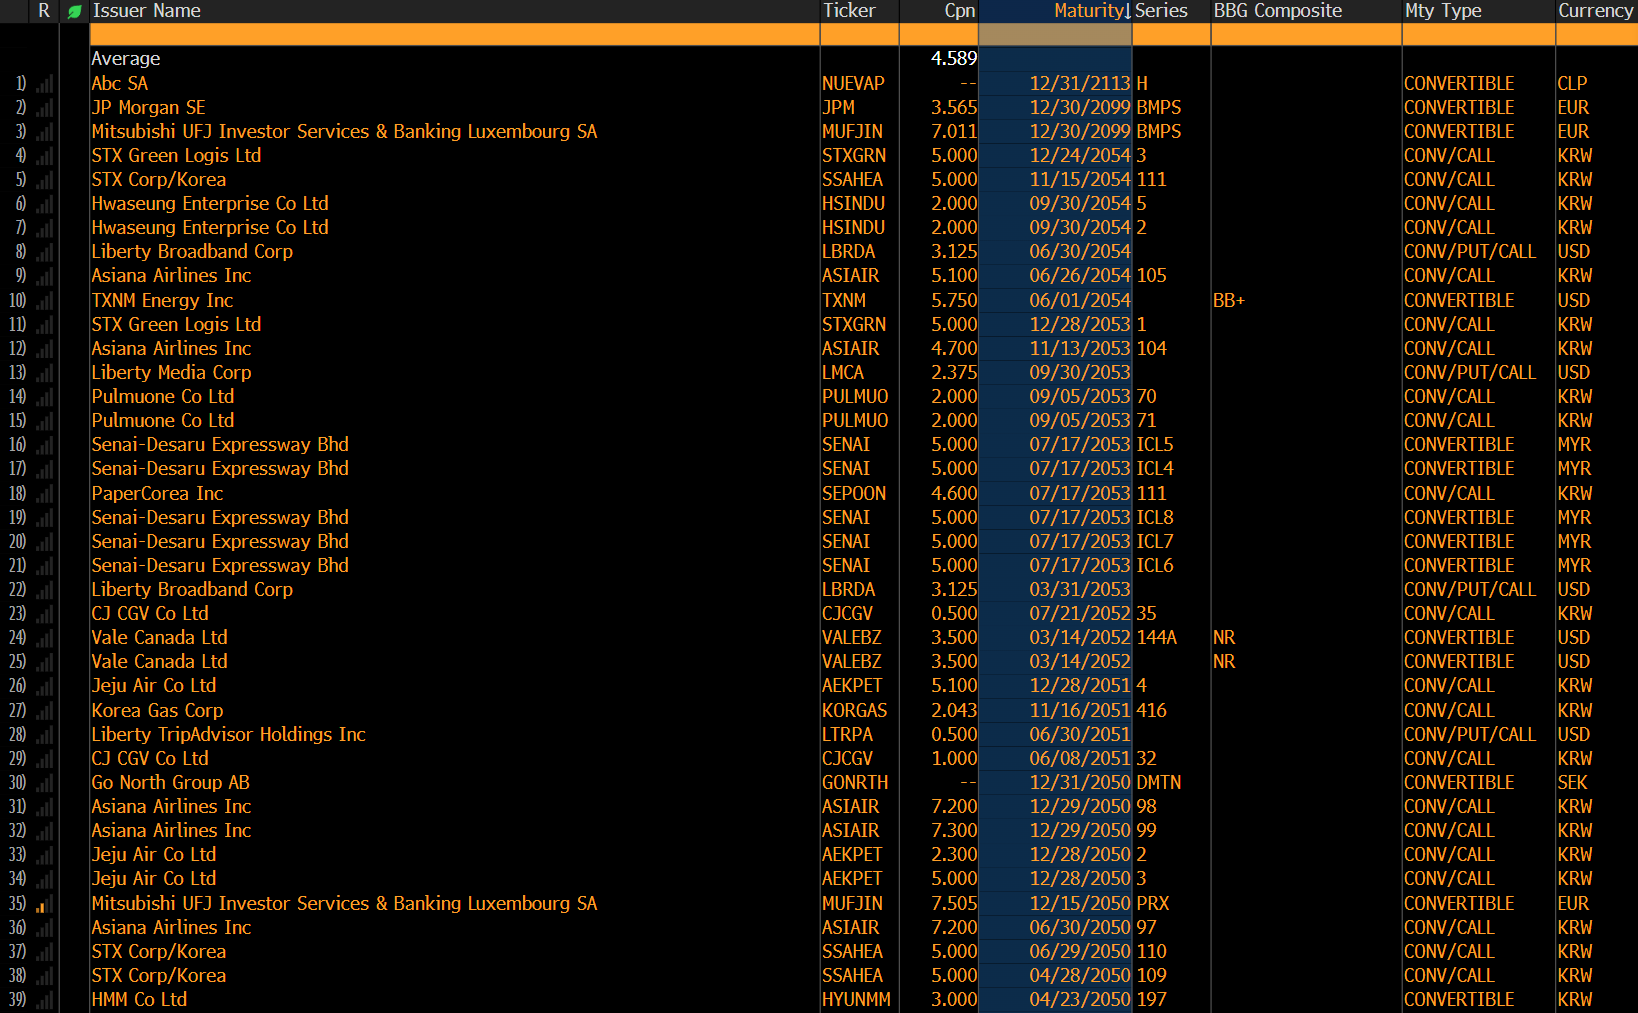Viewport: 1638px width, 1013px height.
Task: Click the orange filter field under Issuer Name
Action: coord(455,34)
